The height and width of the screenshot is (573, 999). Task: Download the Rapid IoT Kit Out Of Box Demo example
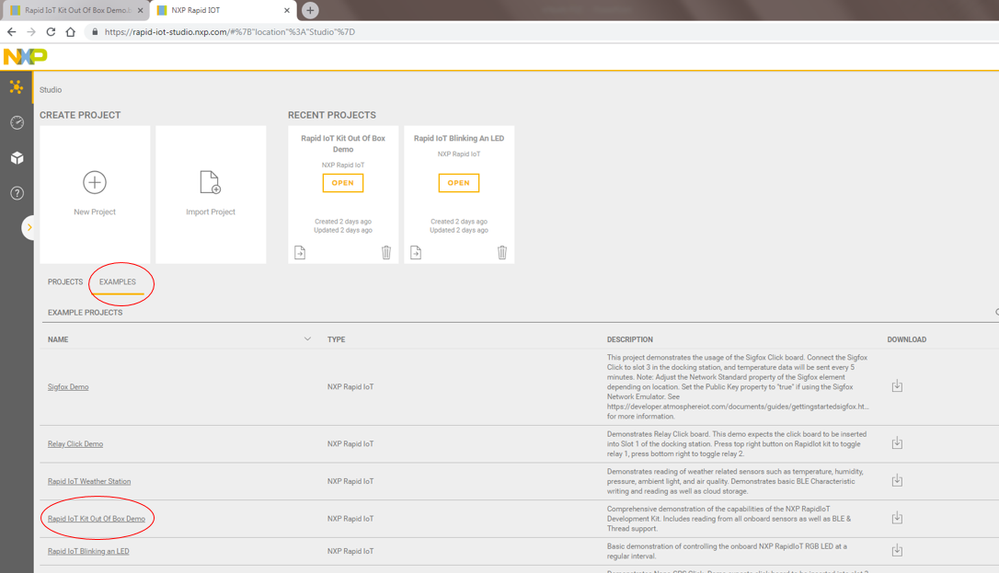point(897,518)
